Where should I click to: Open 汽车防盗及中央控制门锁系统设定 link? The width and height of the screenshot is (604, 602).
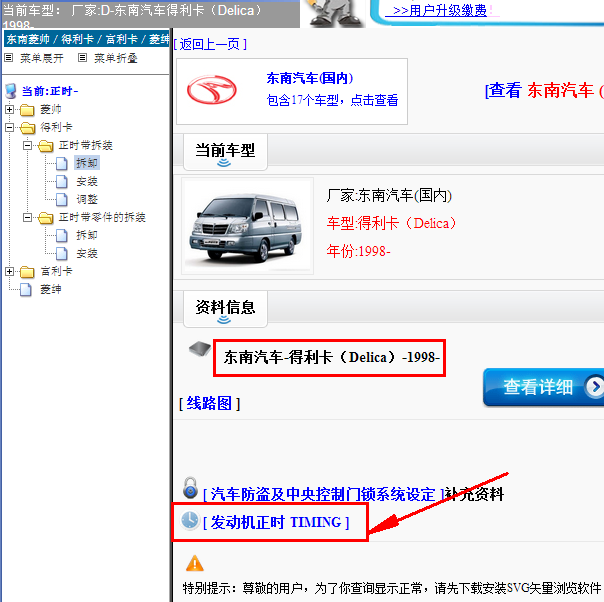pyautogui.click(x=323, y=494)
